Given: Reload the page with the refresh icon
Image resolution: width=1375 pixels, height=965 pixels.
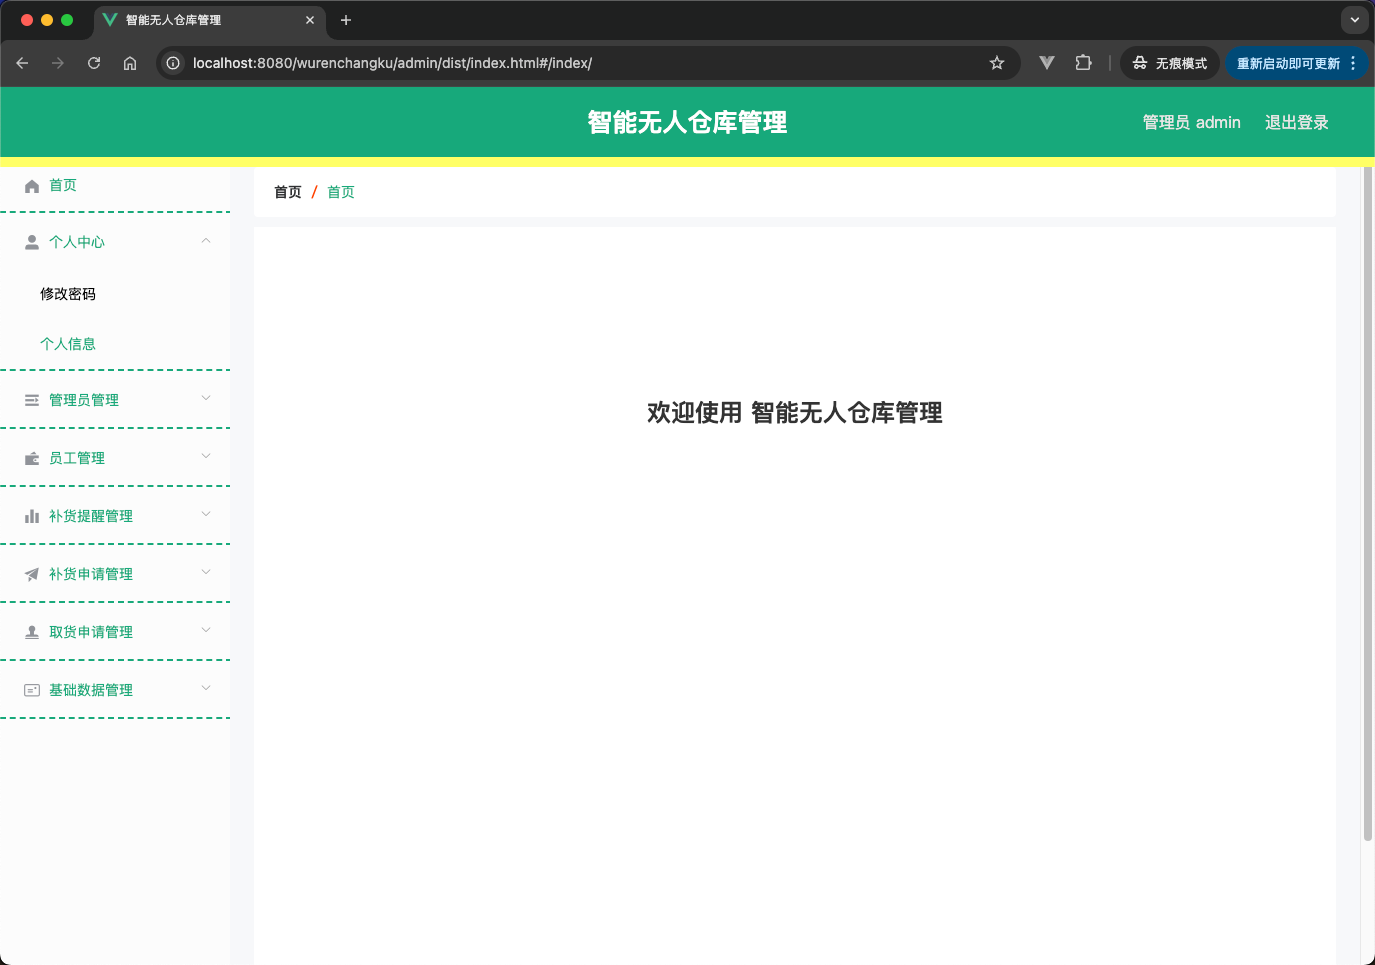Looking at the screenshot, I should (x=94, y=63).
